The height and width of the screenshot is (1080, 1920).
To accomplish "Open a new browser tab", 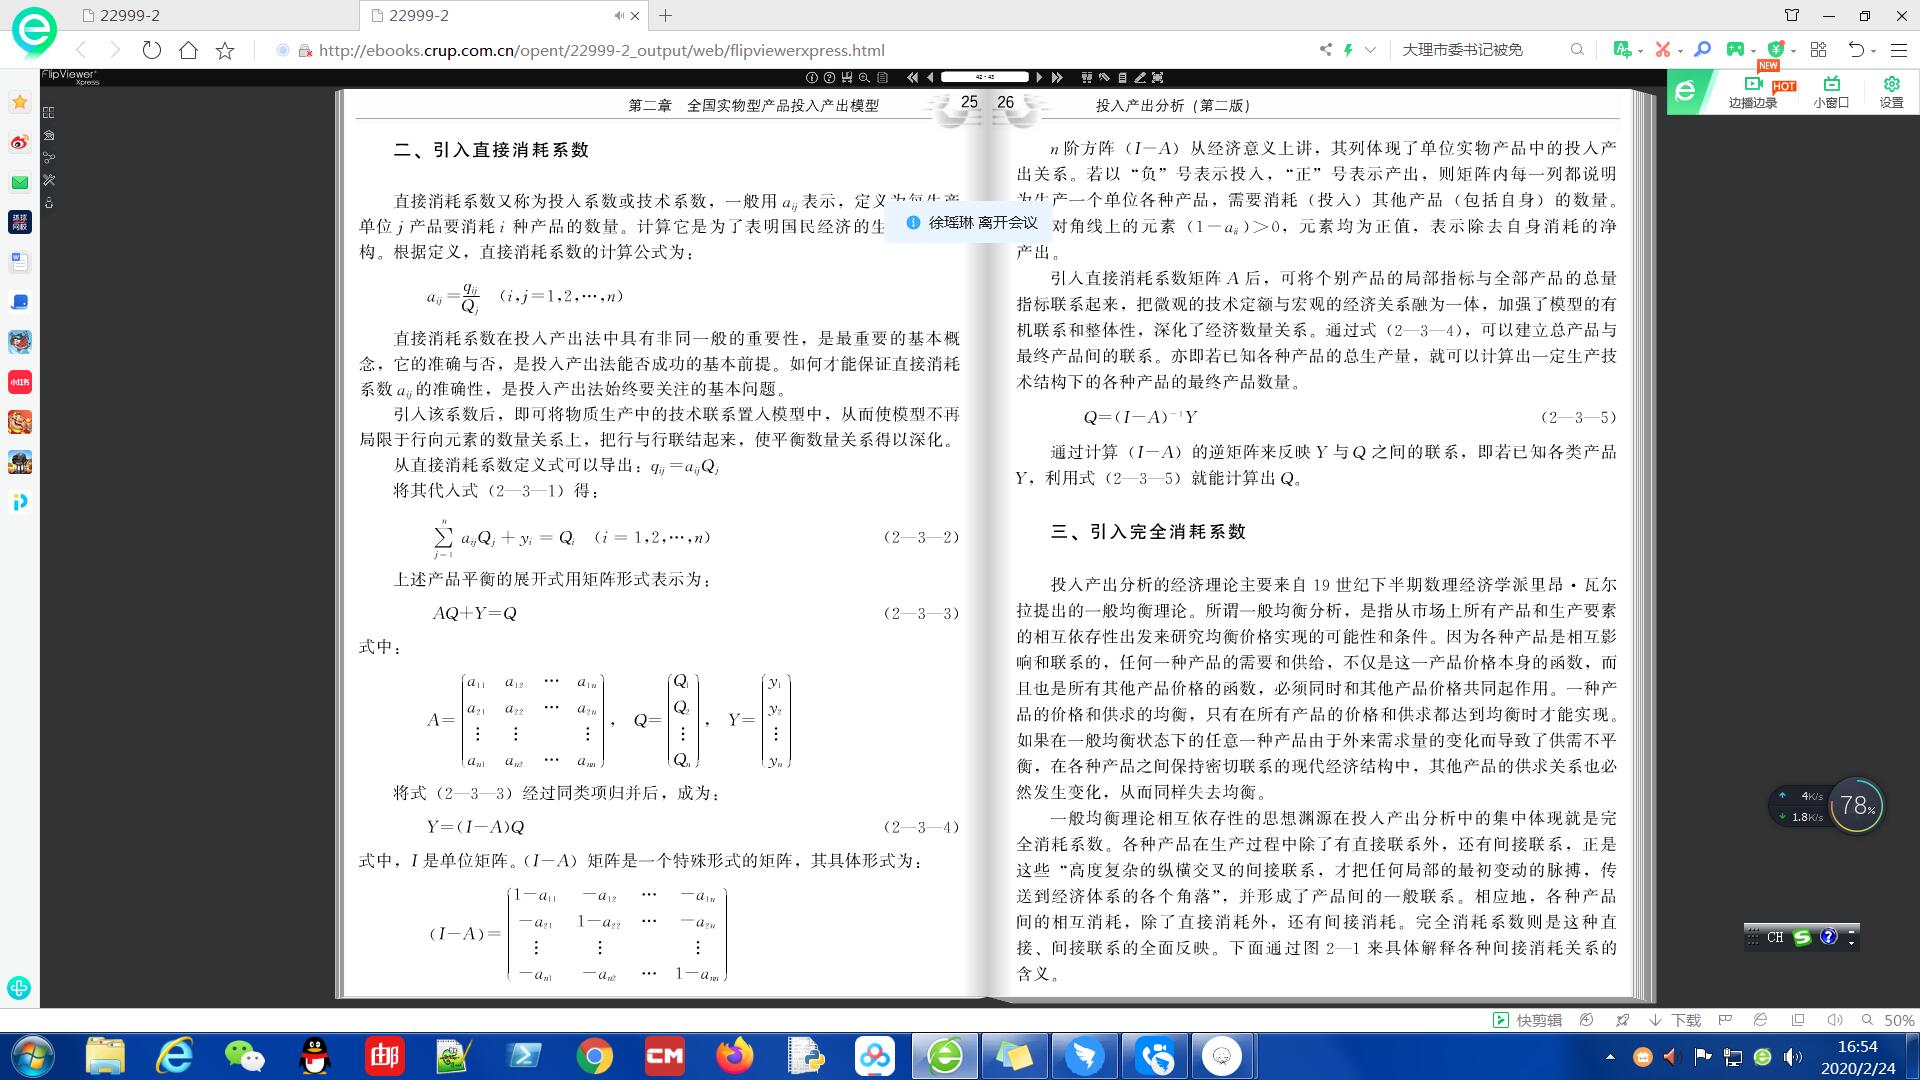I will pos(666,15).
